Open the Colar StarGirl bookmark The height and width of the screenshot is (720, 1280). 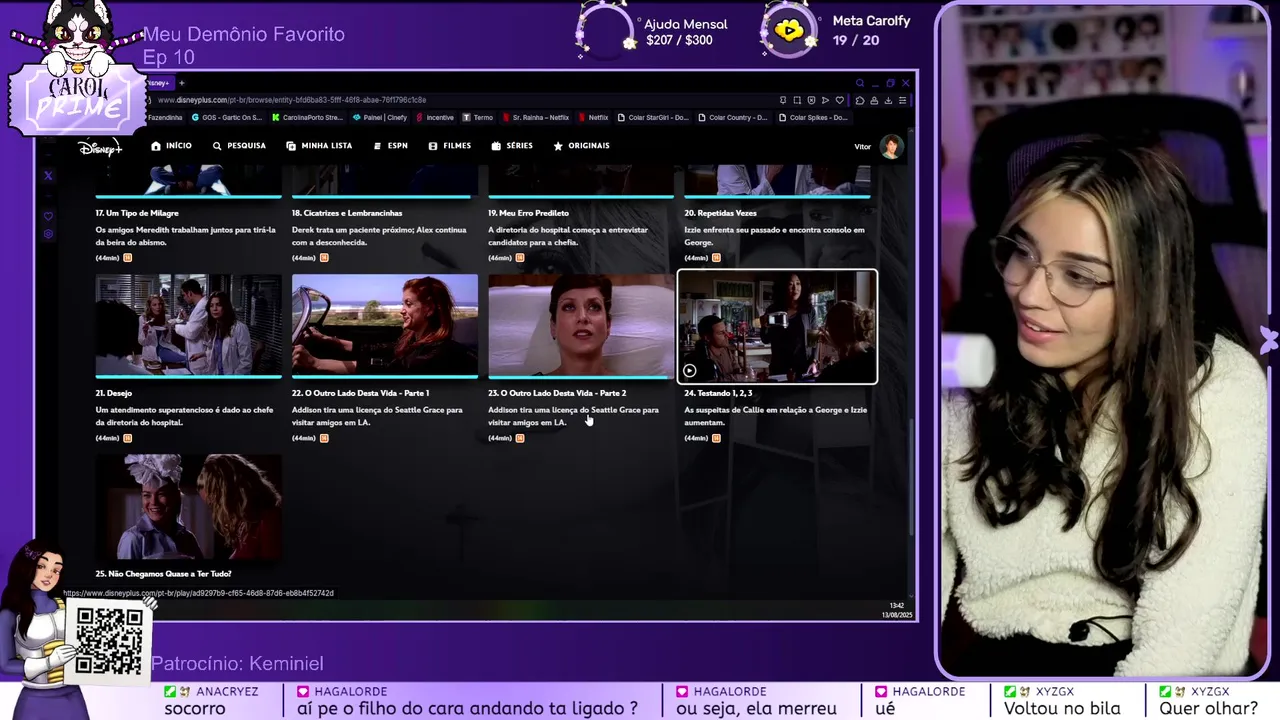(x=653, y=118)
